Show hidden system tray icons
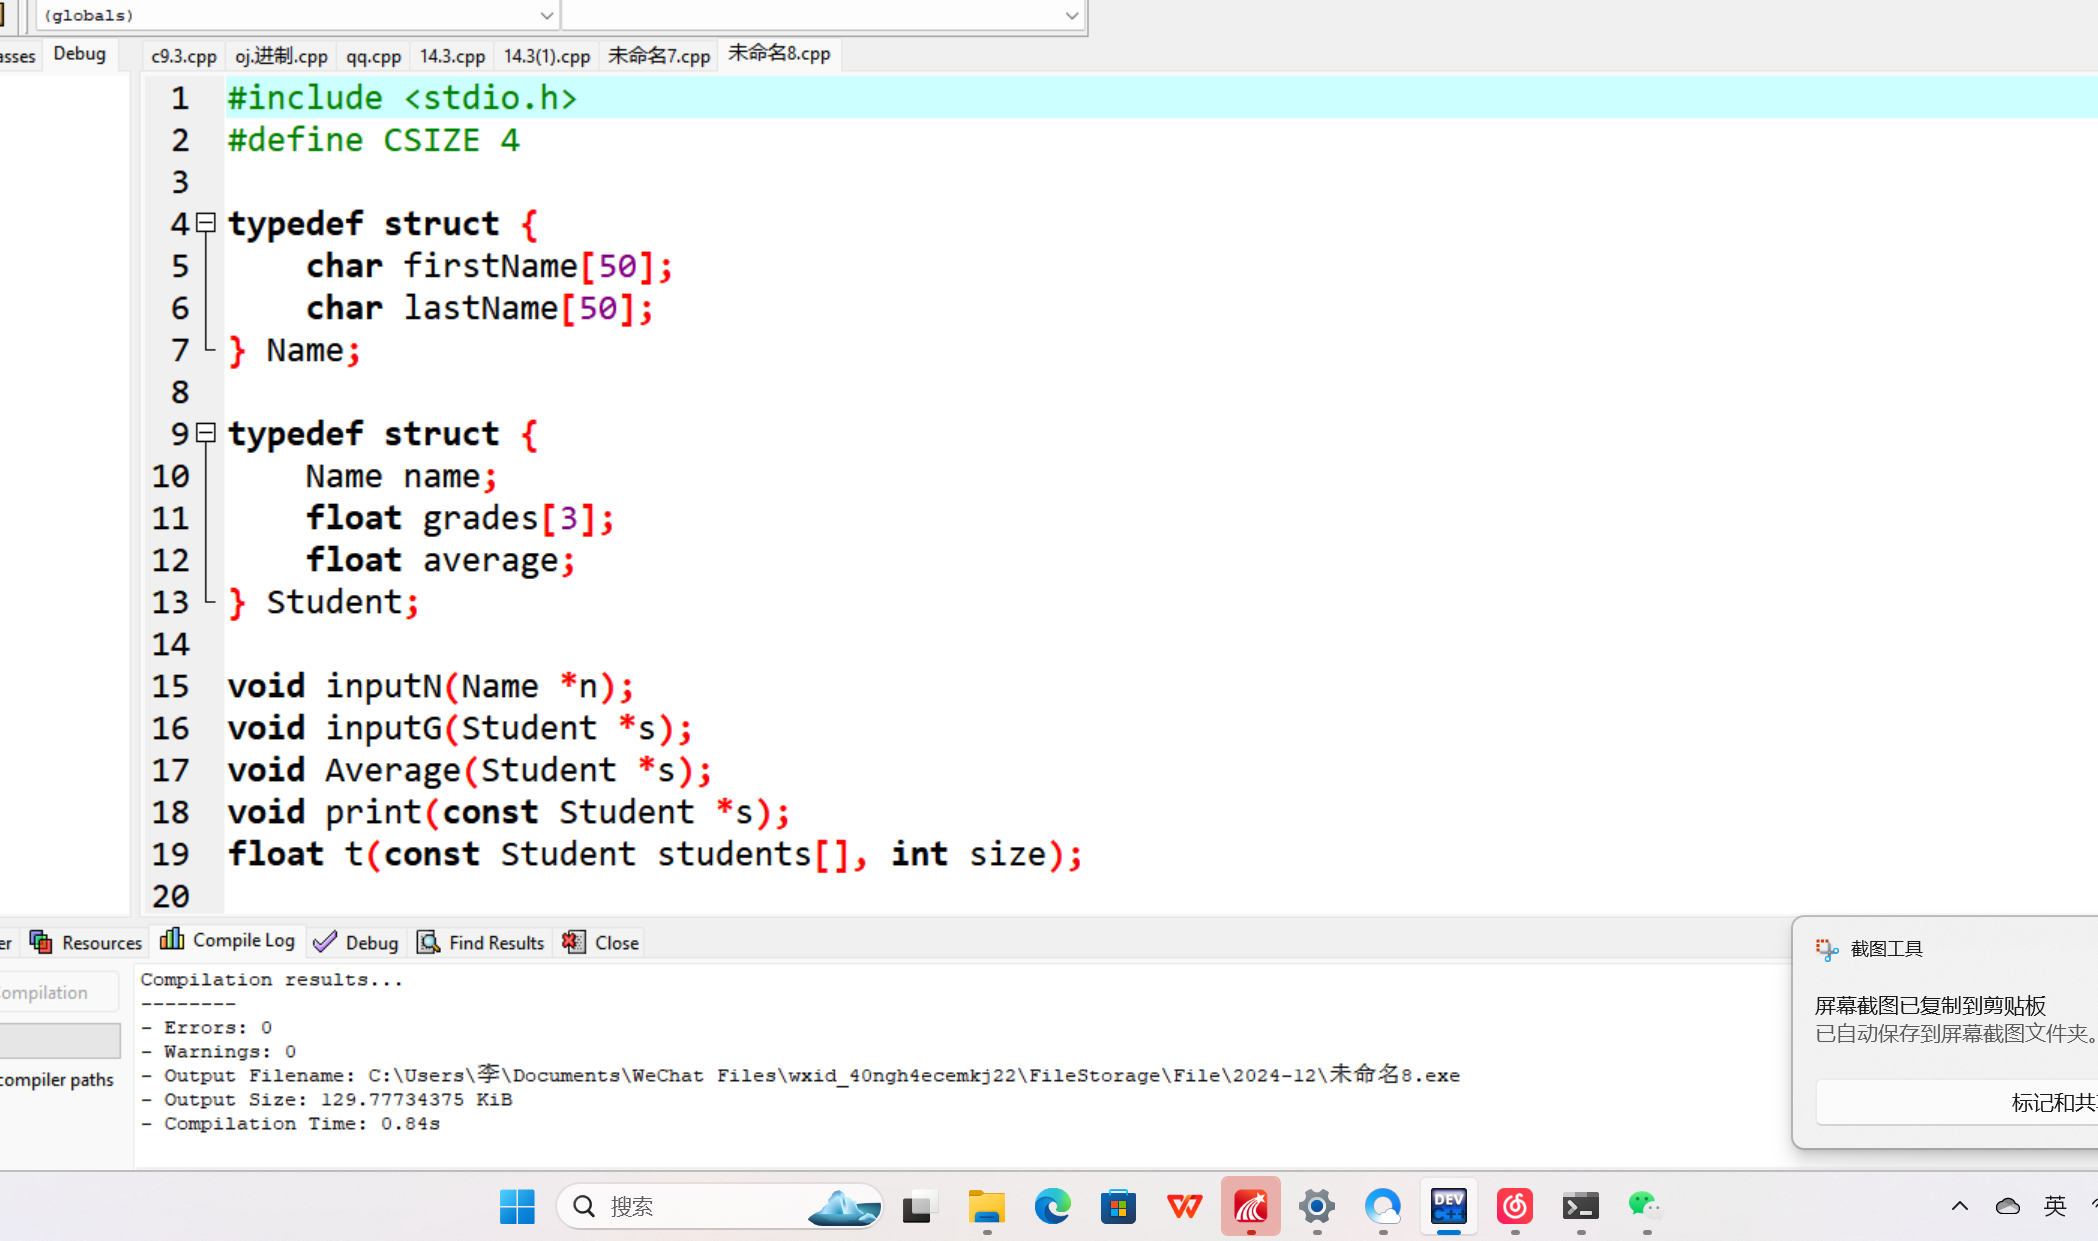 [x=1960, y=1207]
